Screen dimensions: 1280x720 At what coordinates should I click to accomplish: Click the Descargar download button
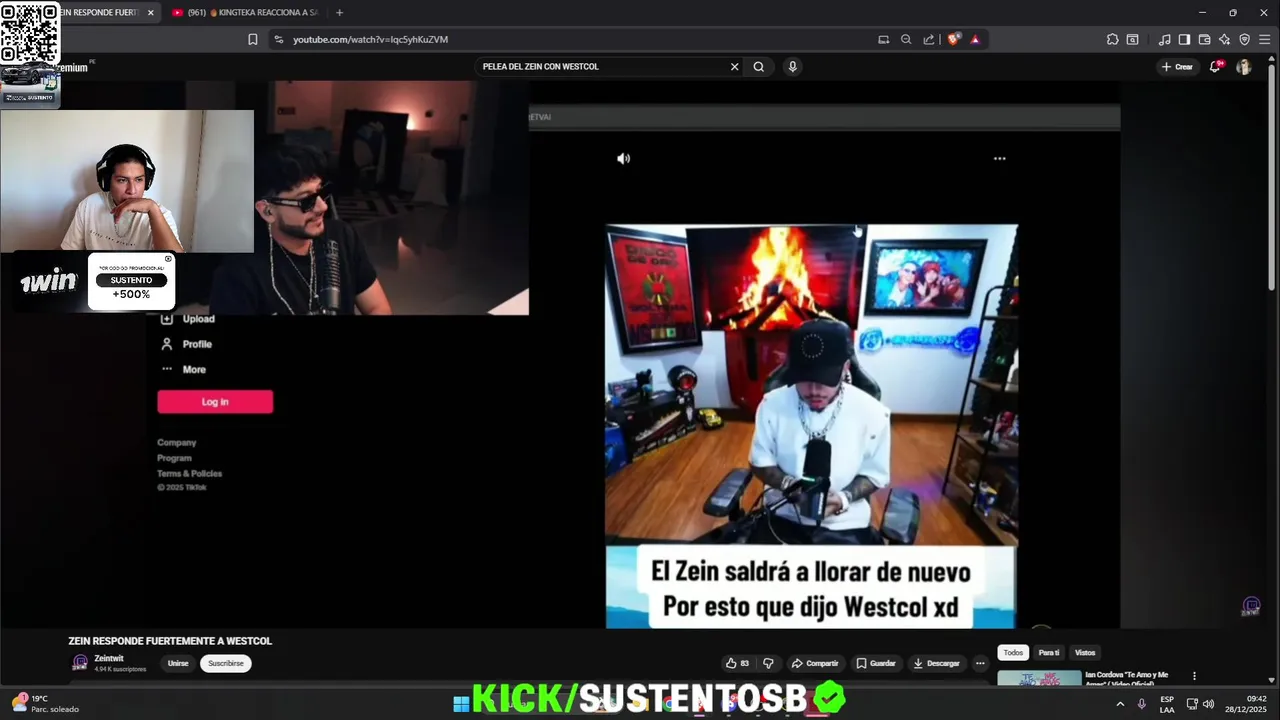coord(936,663)
